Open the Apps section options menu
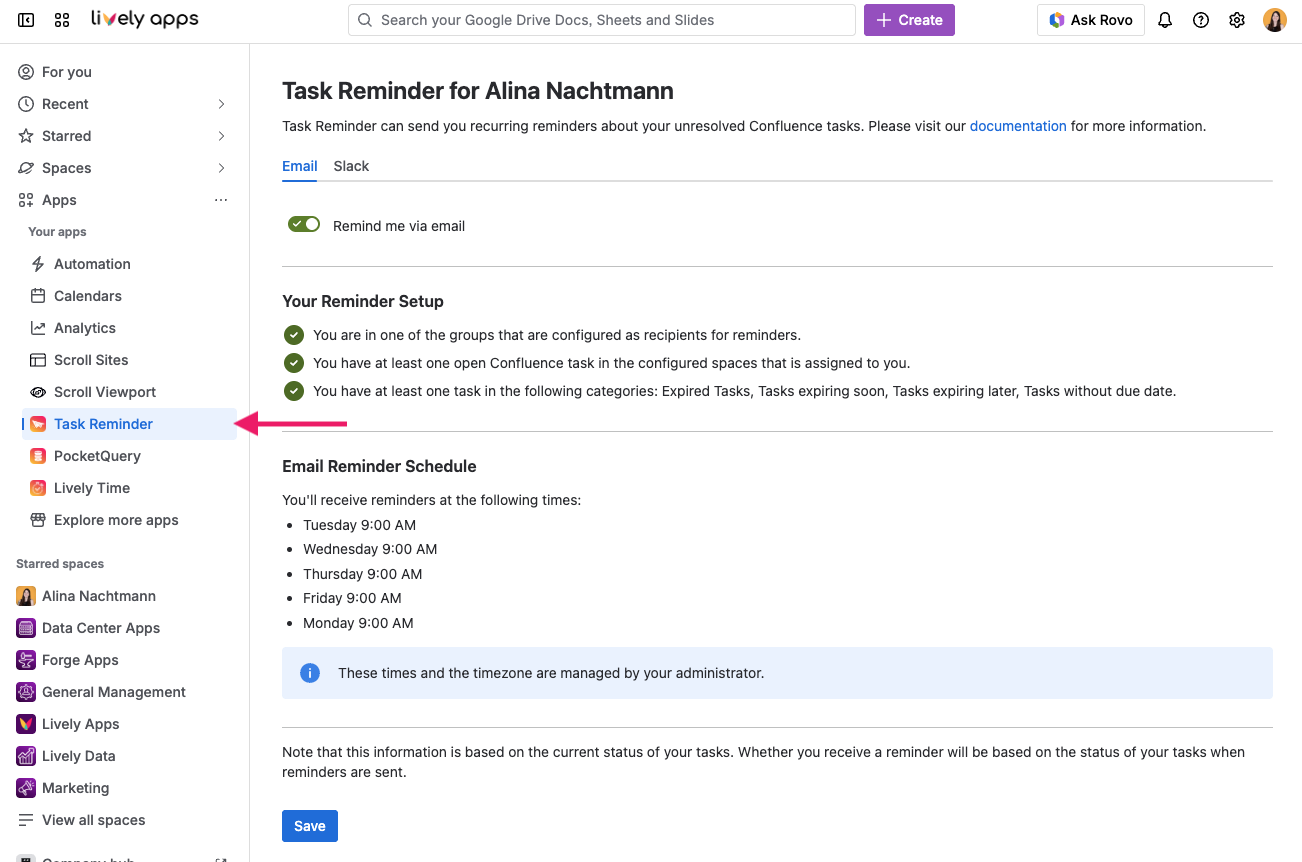 (220, 199)
